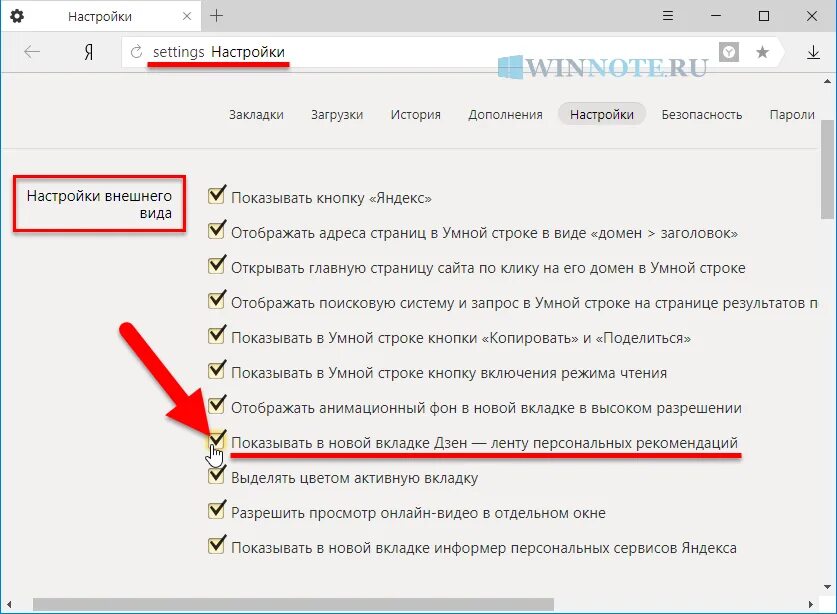Toggle Выделять цветом активную вкладку checkbox

click(216, 476)
